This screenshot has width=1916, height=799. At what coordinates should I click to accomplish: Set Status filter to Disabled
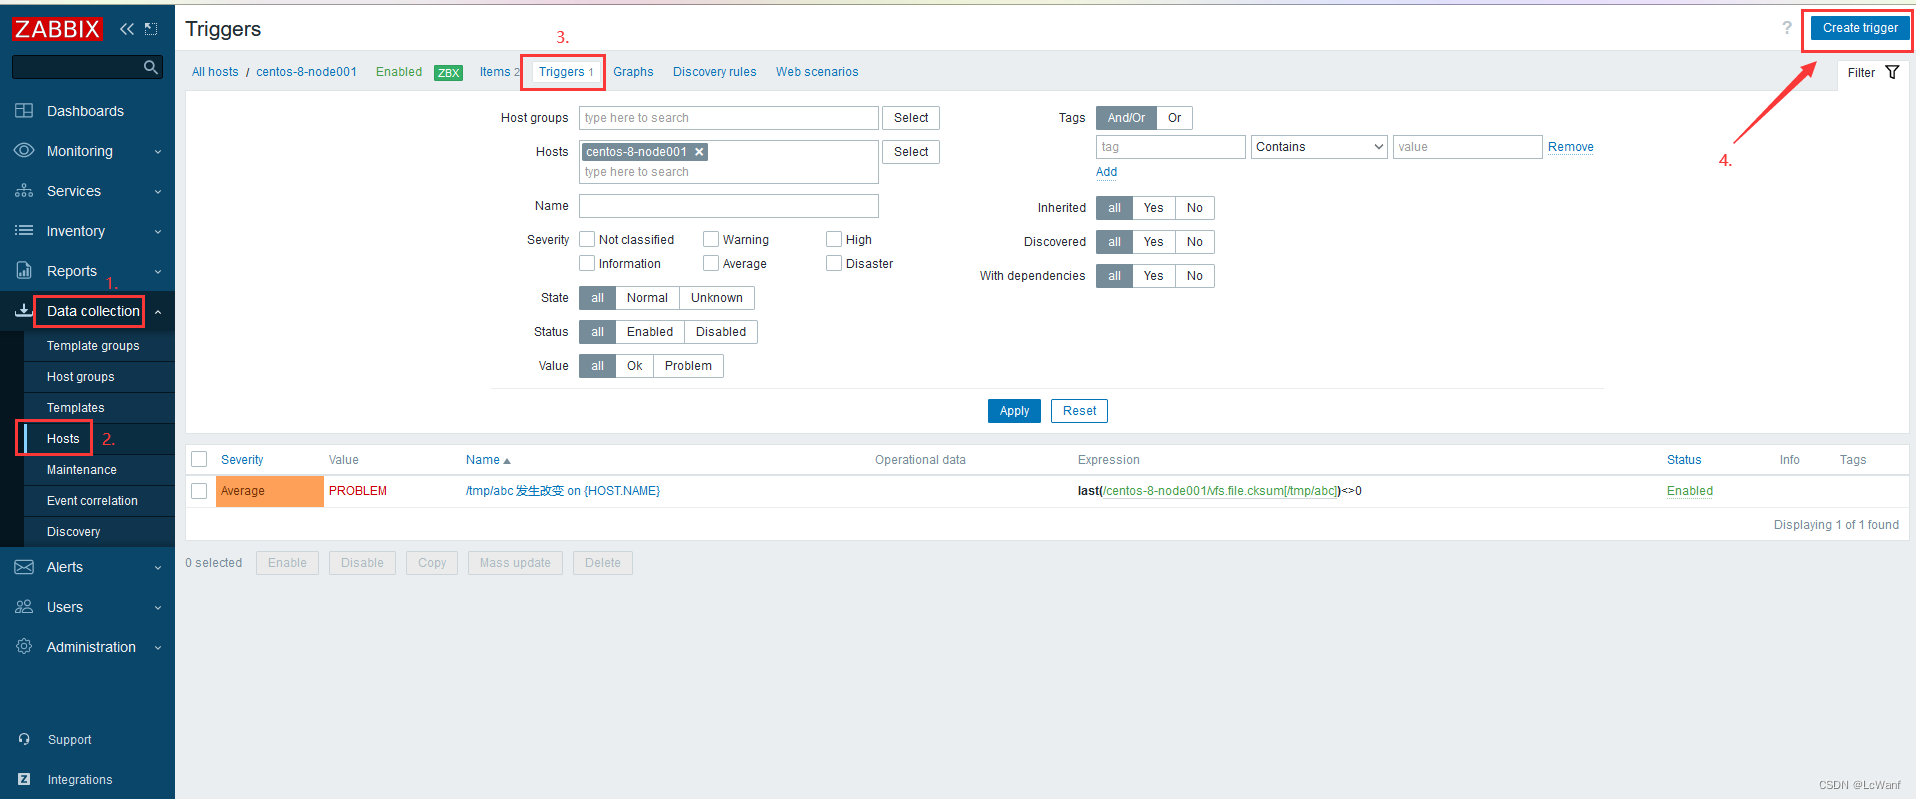(721, 332)
